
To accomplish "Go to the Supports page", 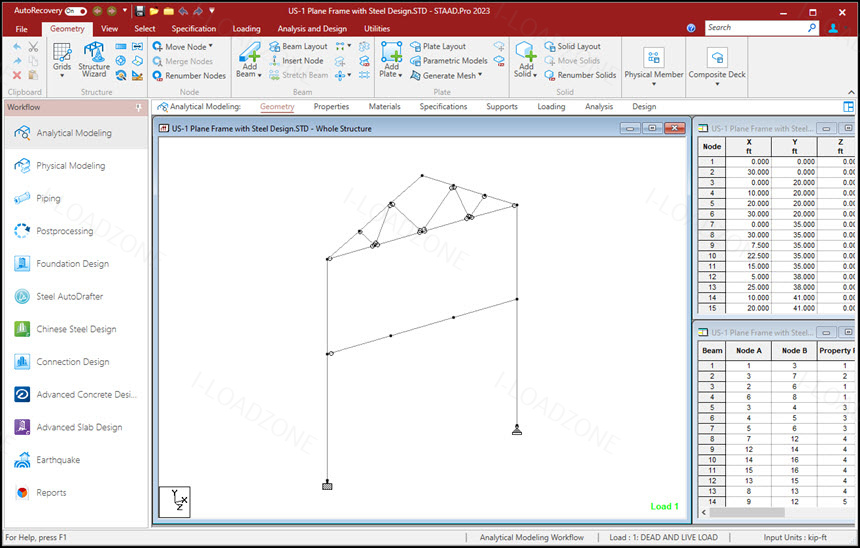I will [x=502, y=107].
